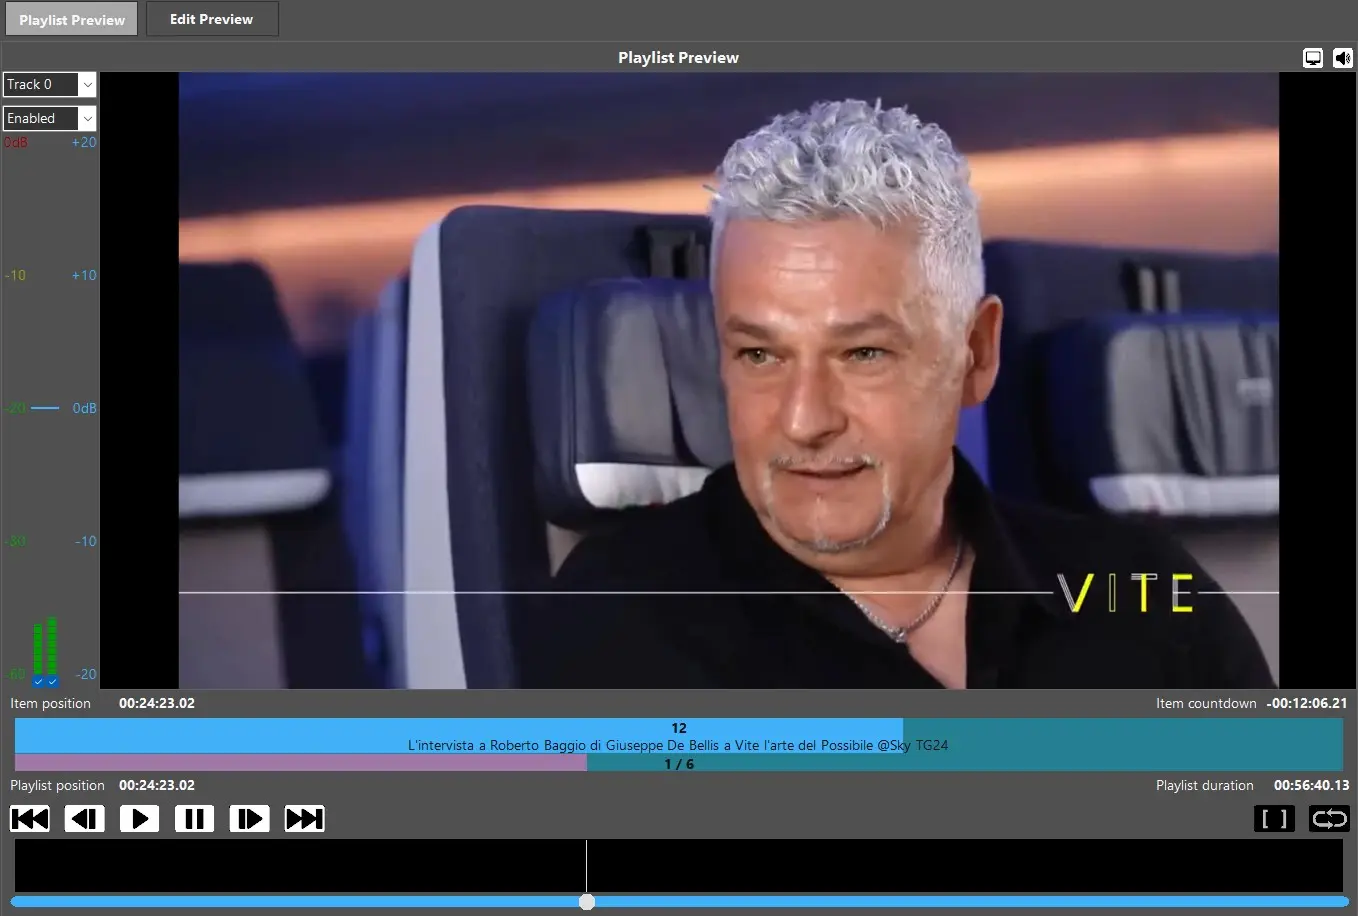Viewport: 1358px width, 916px height.
Task: Click the Track 0 dropdown arrow
Action: click(87, 85)
